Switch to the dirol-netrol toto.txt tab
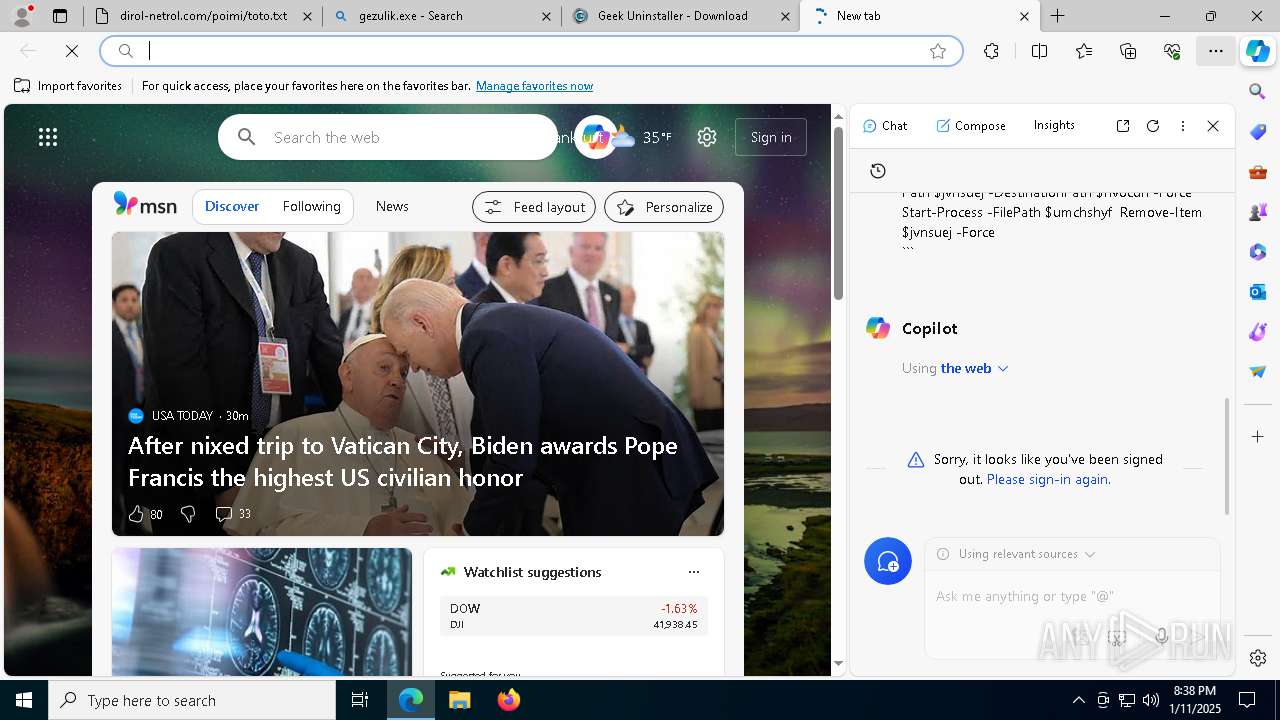The image size is (1280, 720). (203, 16)
